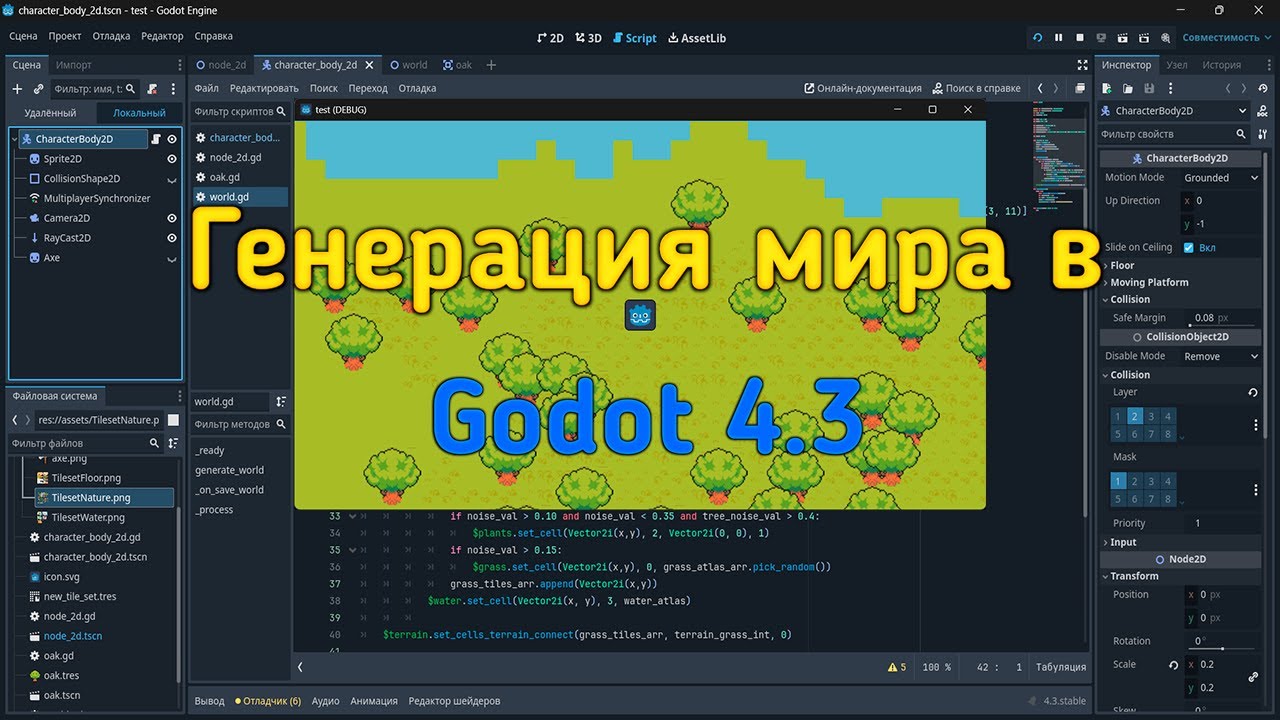The height and width of the screenshot is (720, 1280).
Task: Open world.gd in script list
Action: click(239, 197)
